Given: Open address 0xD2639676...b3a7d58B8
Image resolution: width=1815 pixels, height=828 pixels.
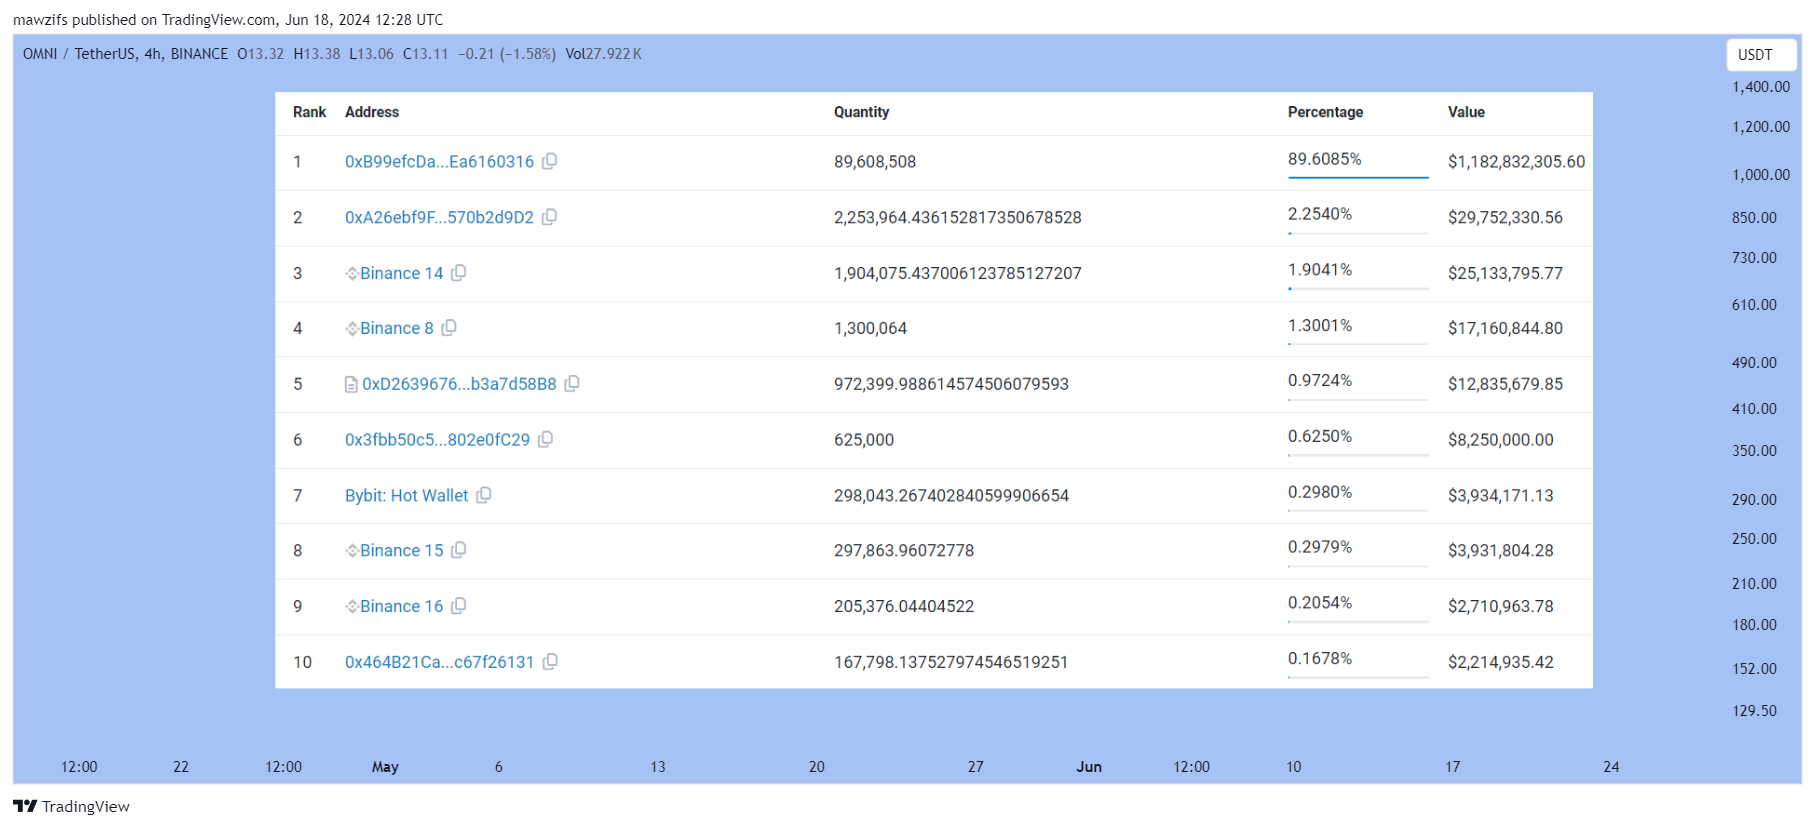Looking at the screenshot, I should (459, 384).
